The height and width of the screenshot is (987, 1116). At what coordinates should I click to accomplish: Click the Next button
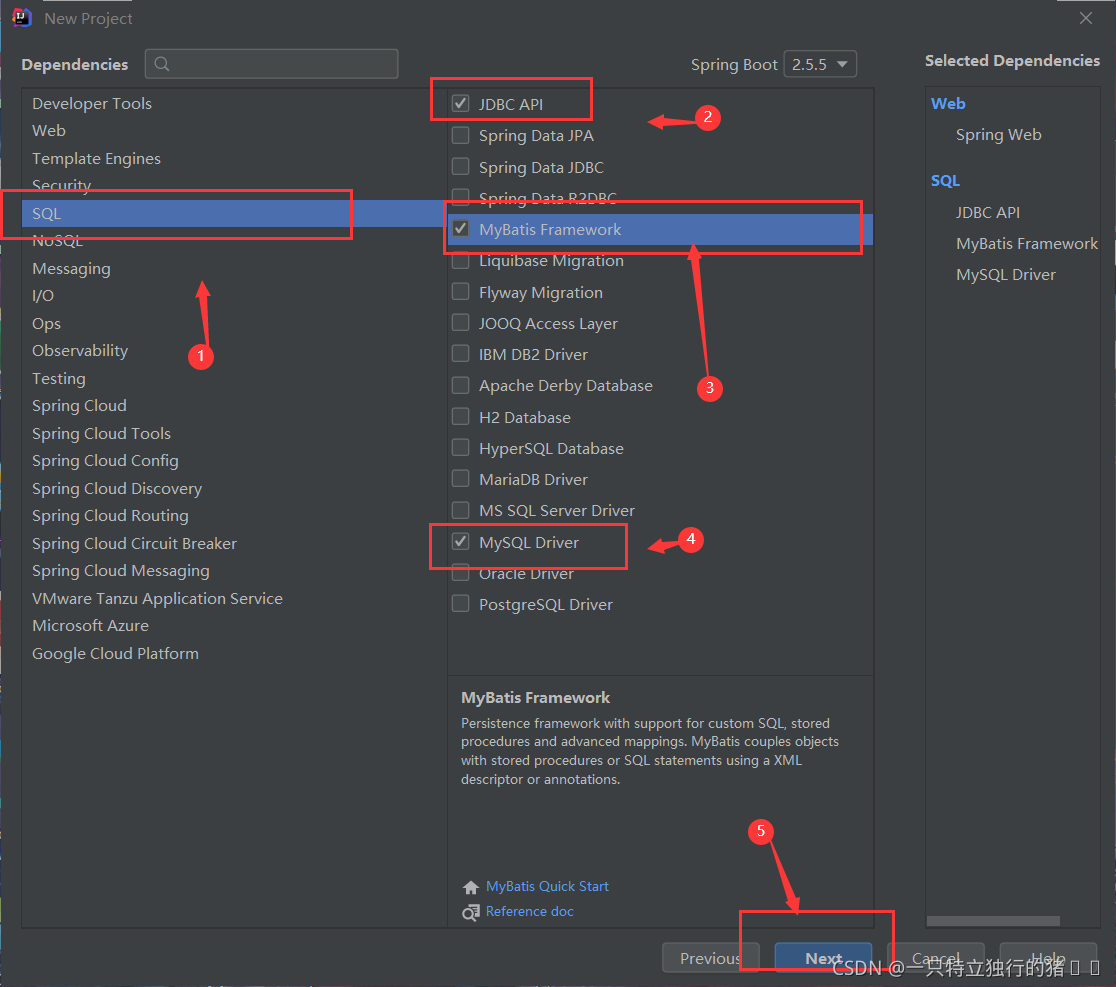(x=823, y=958)
